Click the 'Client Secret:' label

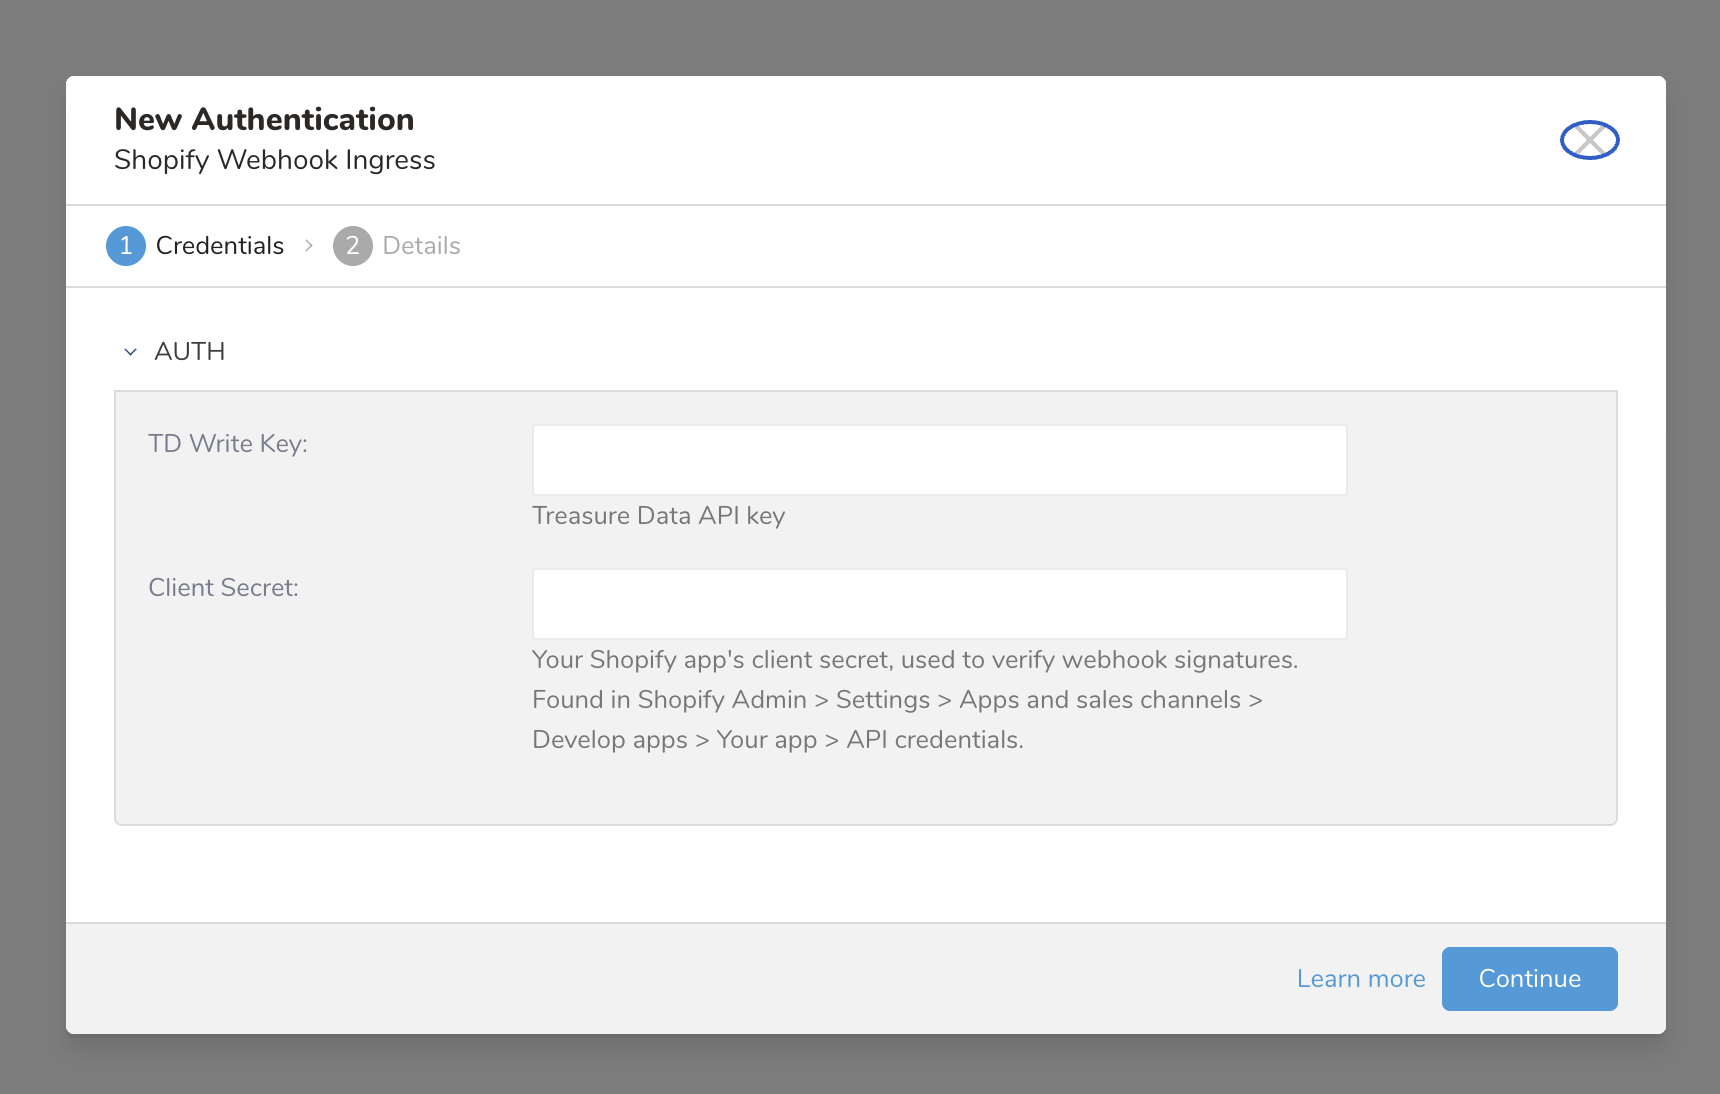click(x=223, y=588)
